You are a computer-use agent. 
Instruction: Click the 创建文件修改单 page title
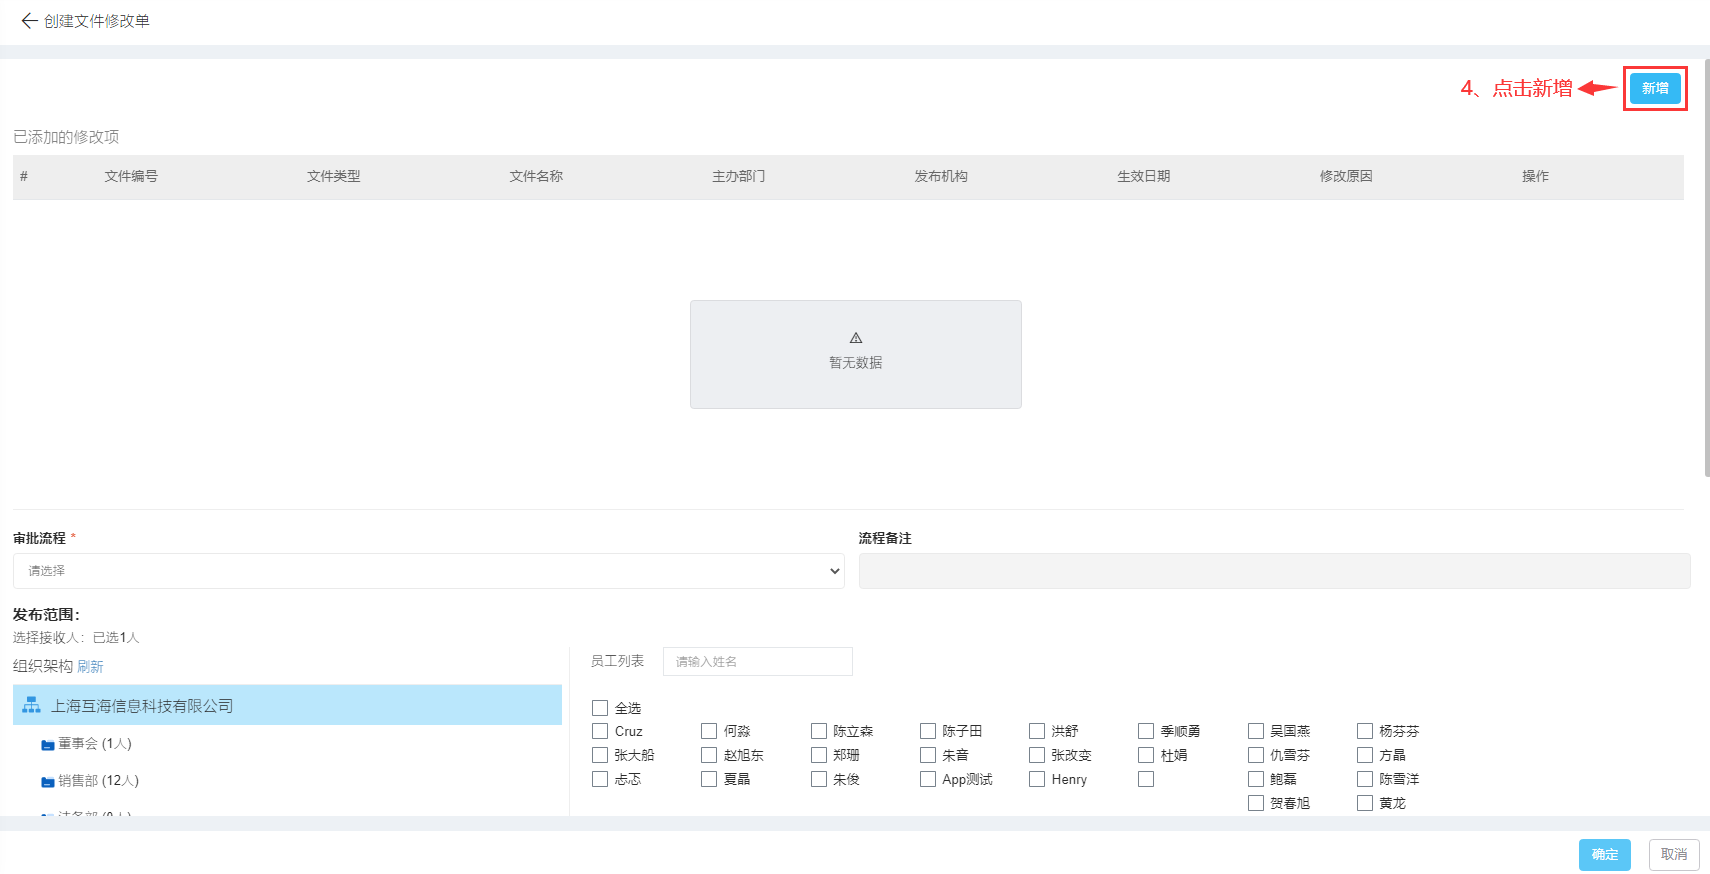97,20
